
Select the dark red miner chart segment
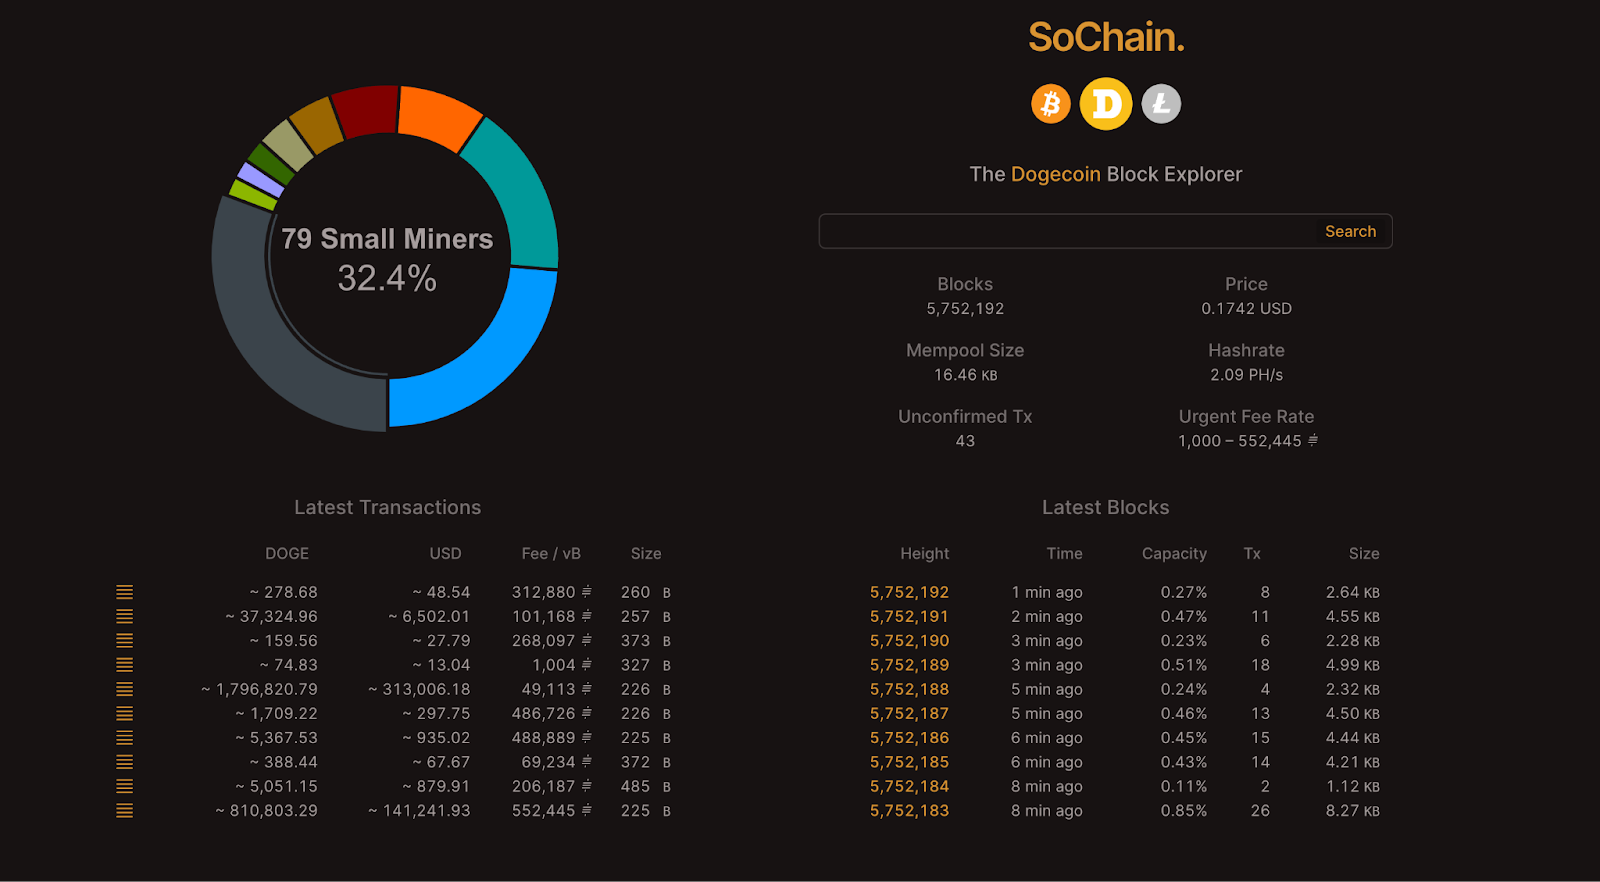pyautogui.click(x=366, y=110)
